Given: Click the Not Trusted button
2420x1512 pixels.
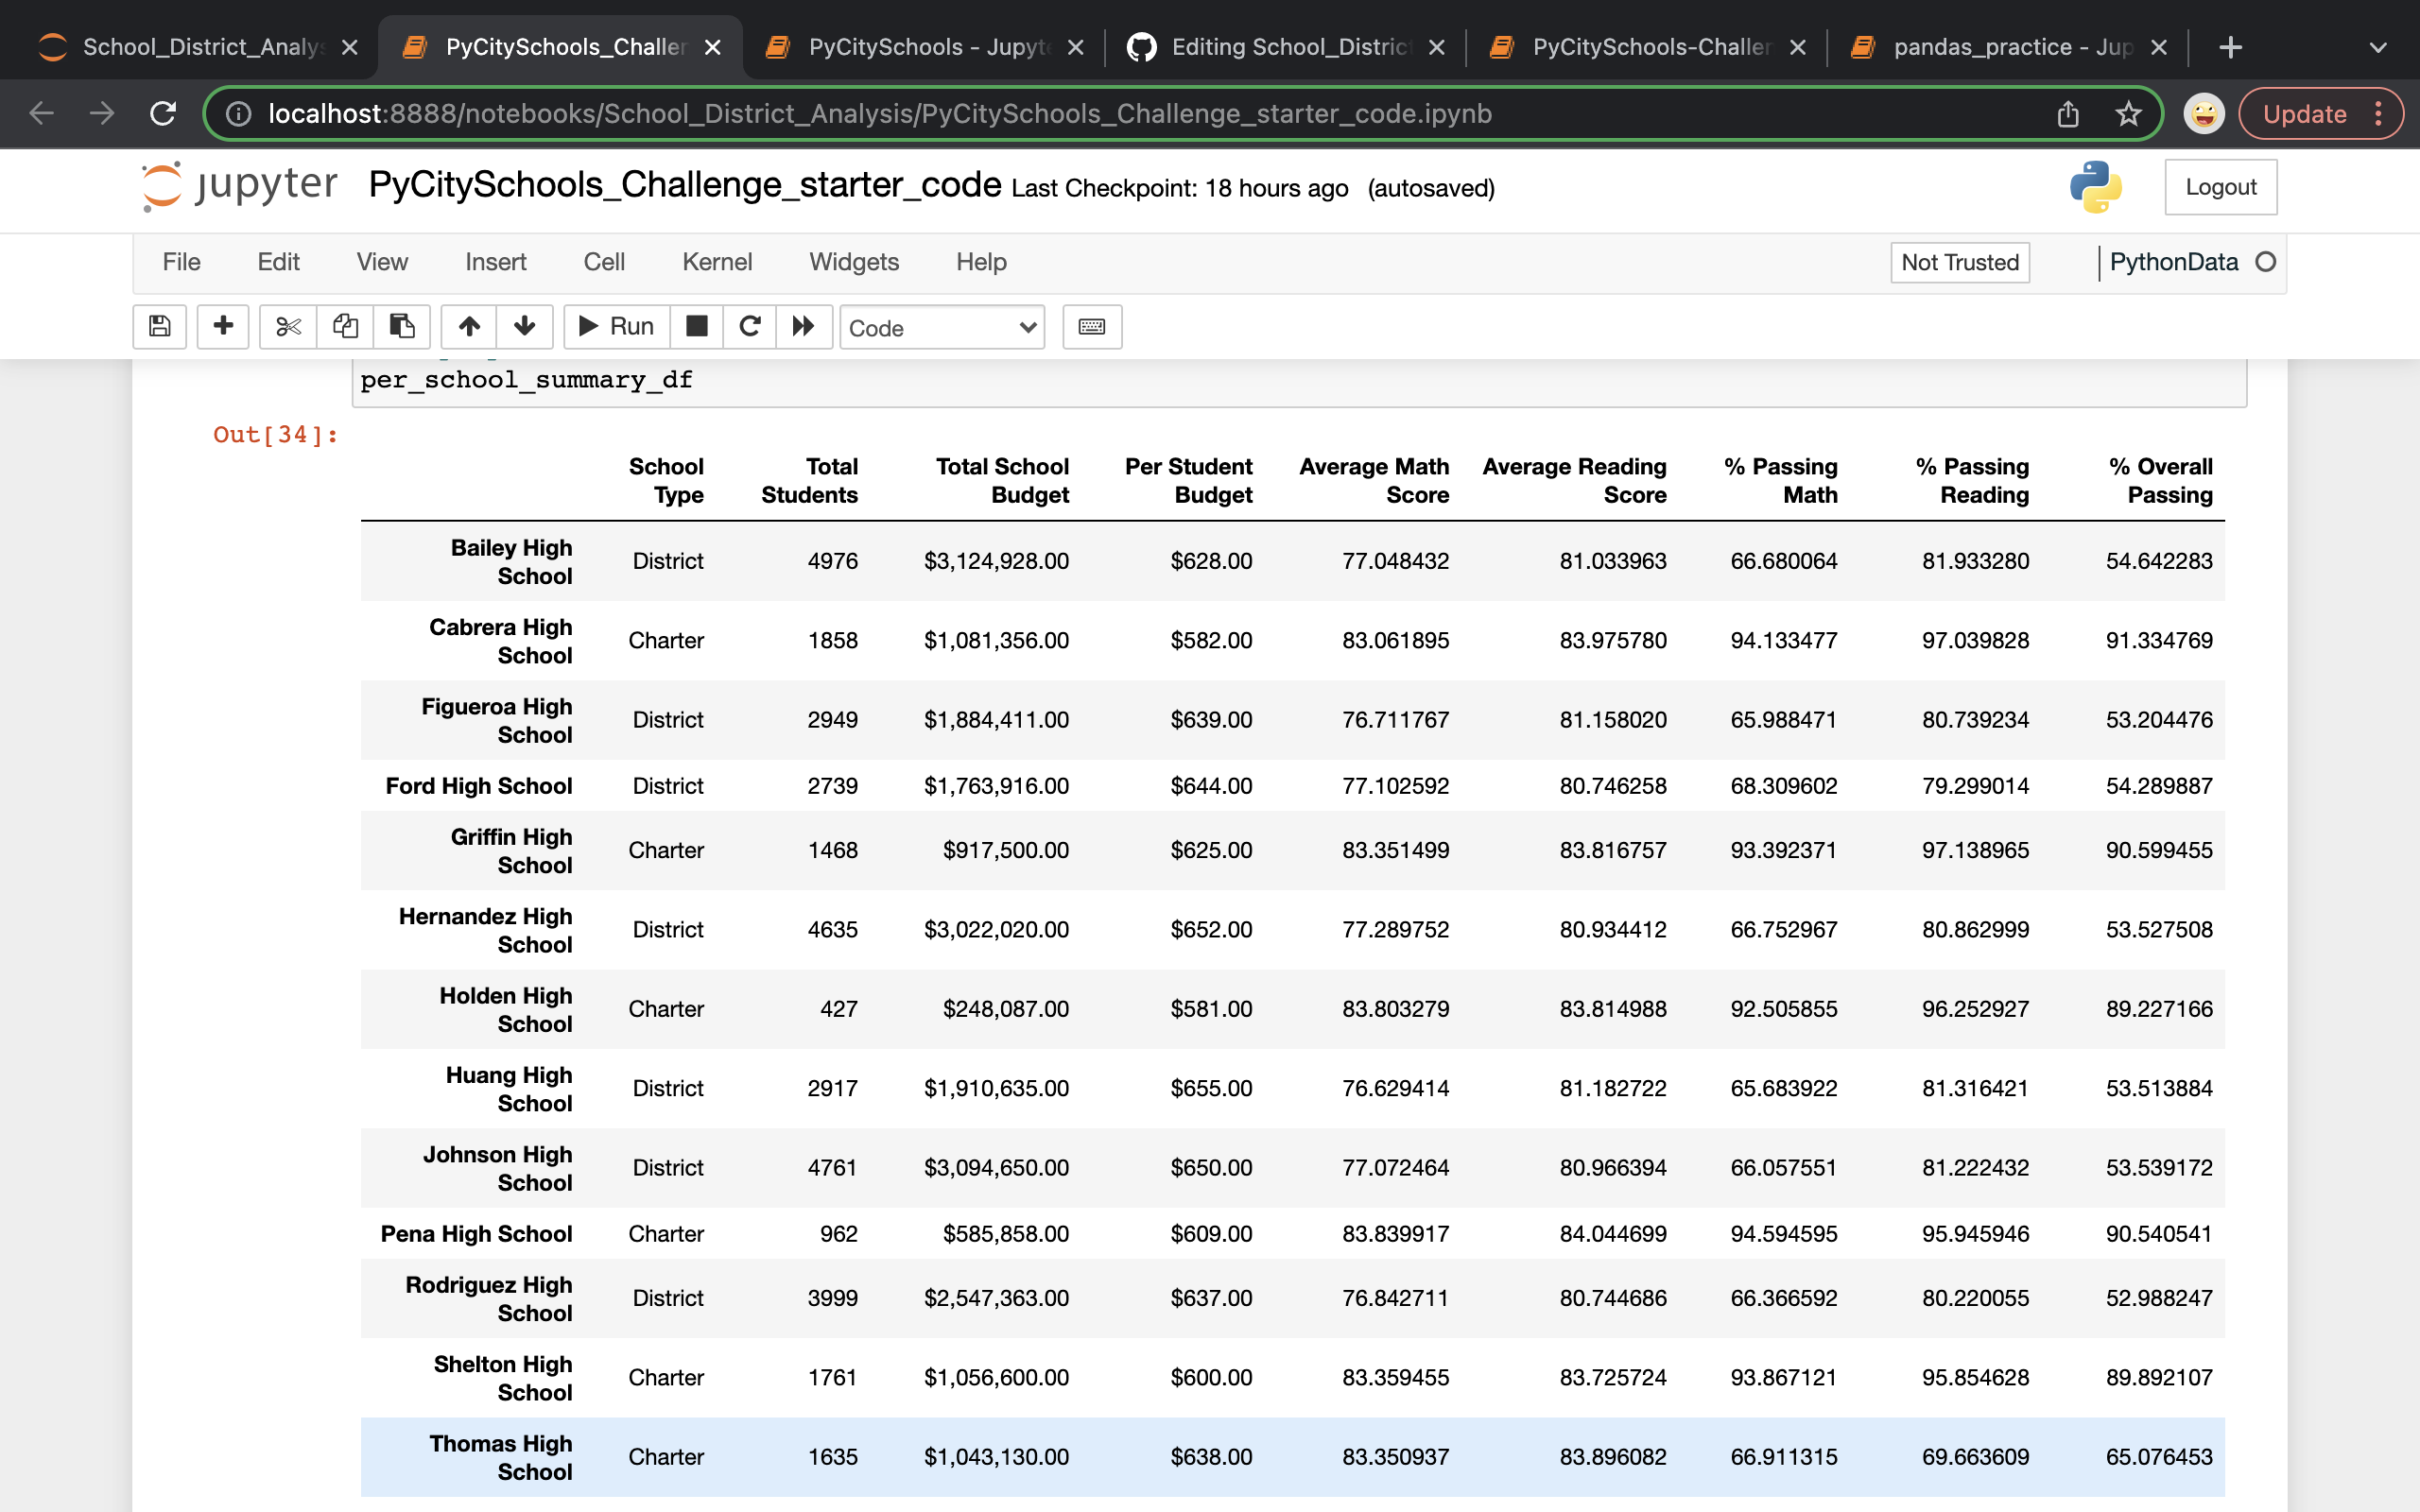Looking at the screenshot, I should [1959, 262].
